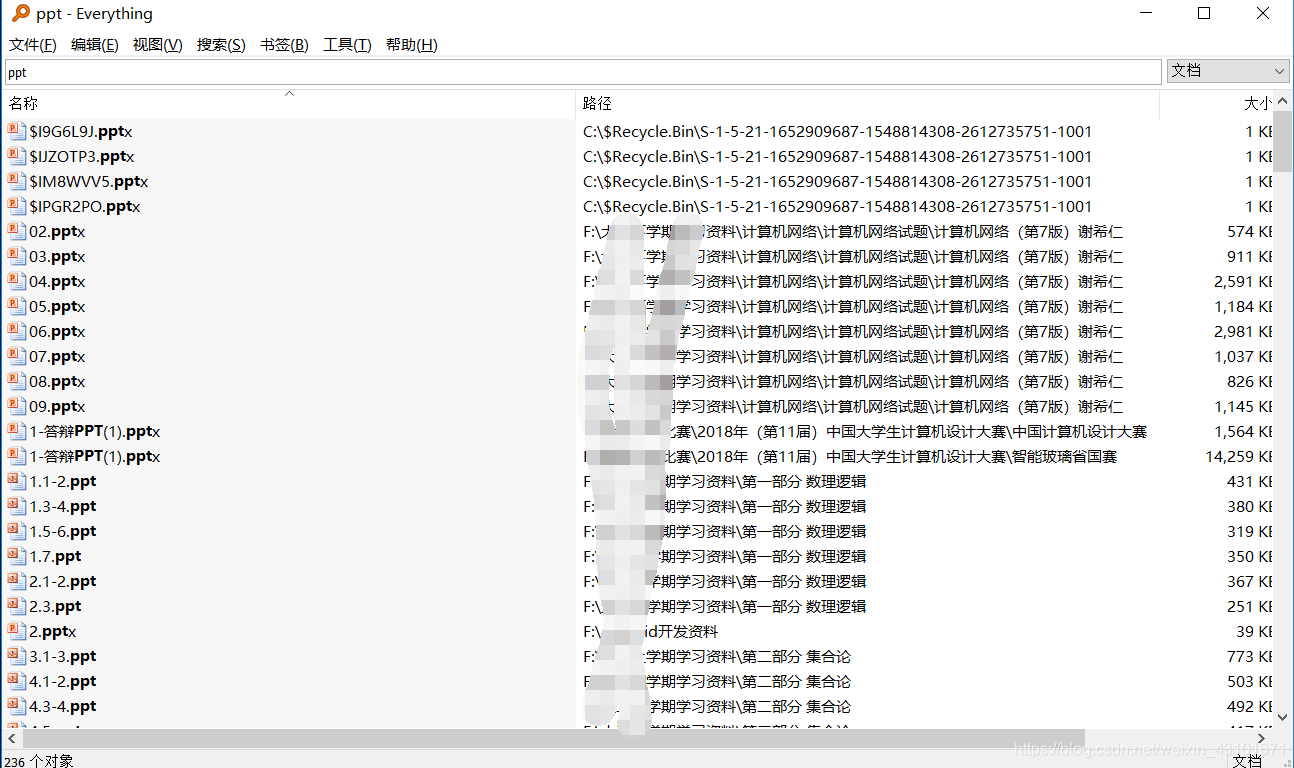Screen dimensions: 1294x768
Task: Click the file icon of 1.7.ppt
Action: (16, 556)
